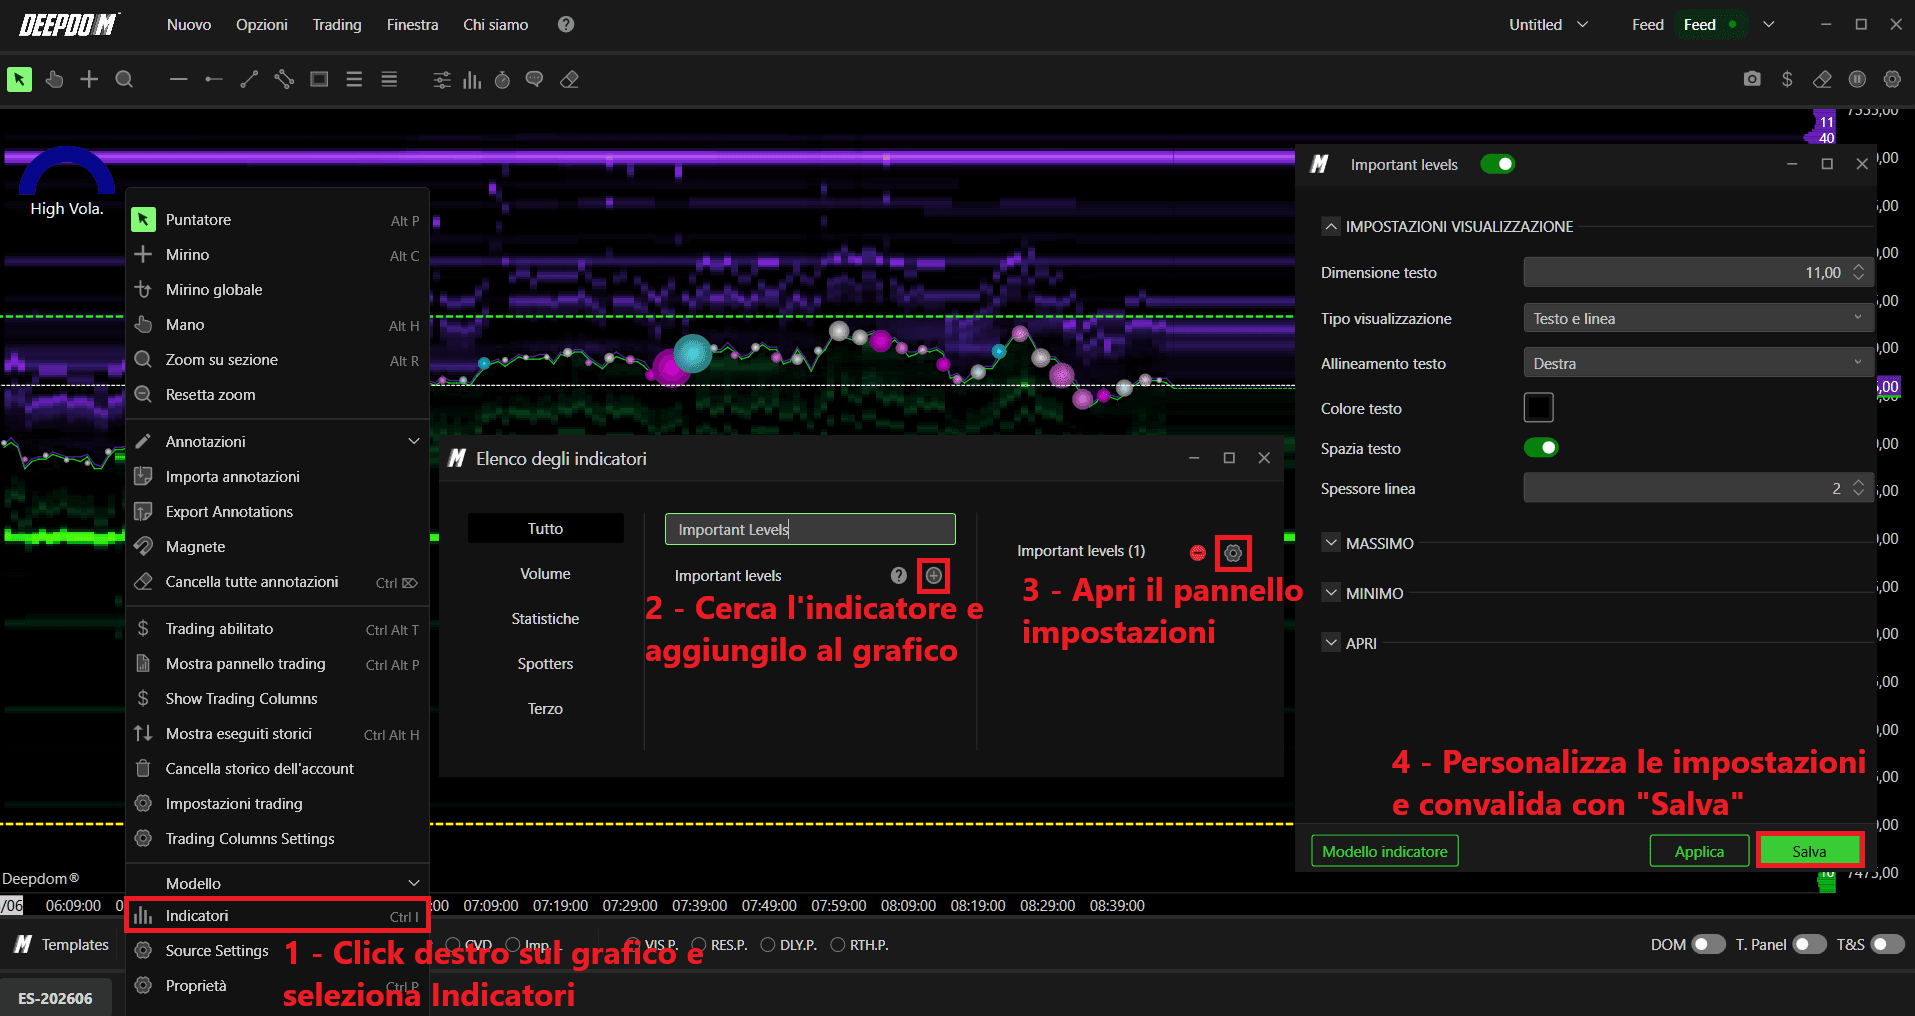This screenshot has height=1016, width=1915.
Task: Open the Templates button at bottom left
Action: [62, 944]
